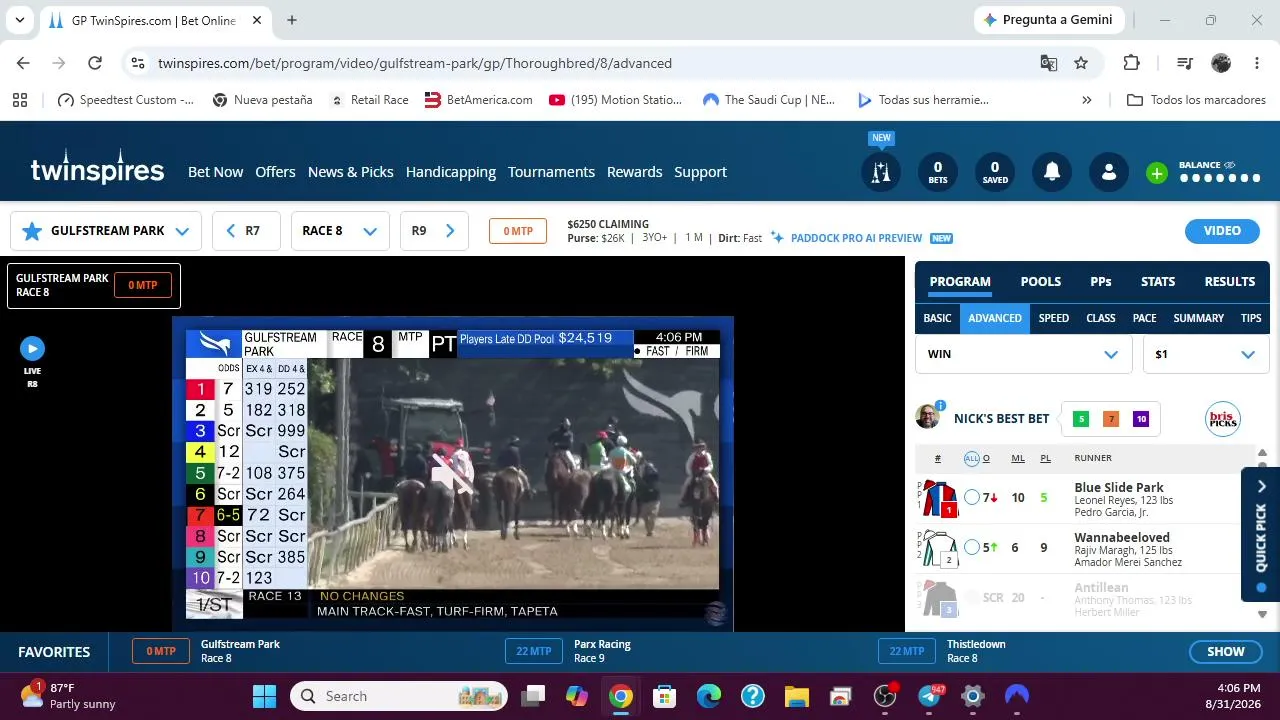Click the VIDEO button

pyautogui.click(x=1222, y=231)
